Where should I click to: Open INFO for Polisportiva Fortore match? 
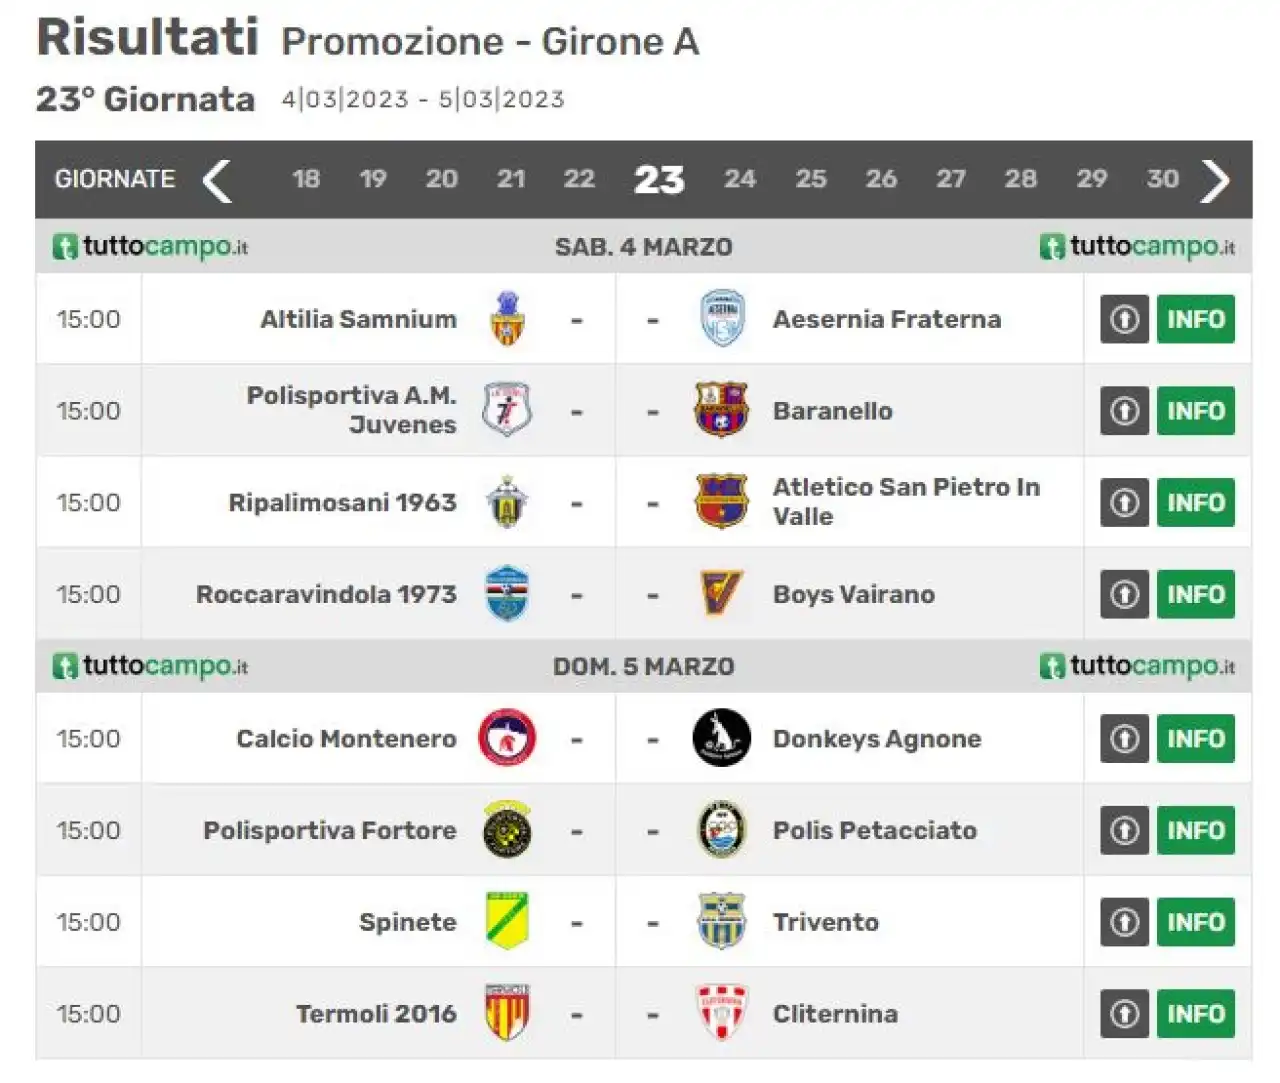pos(1196,830)
